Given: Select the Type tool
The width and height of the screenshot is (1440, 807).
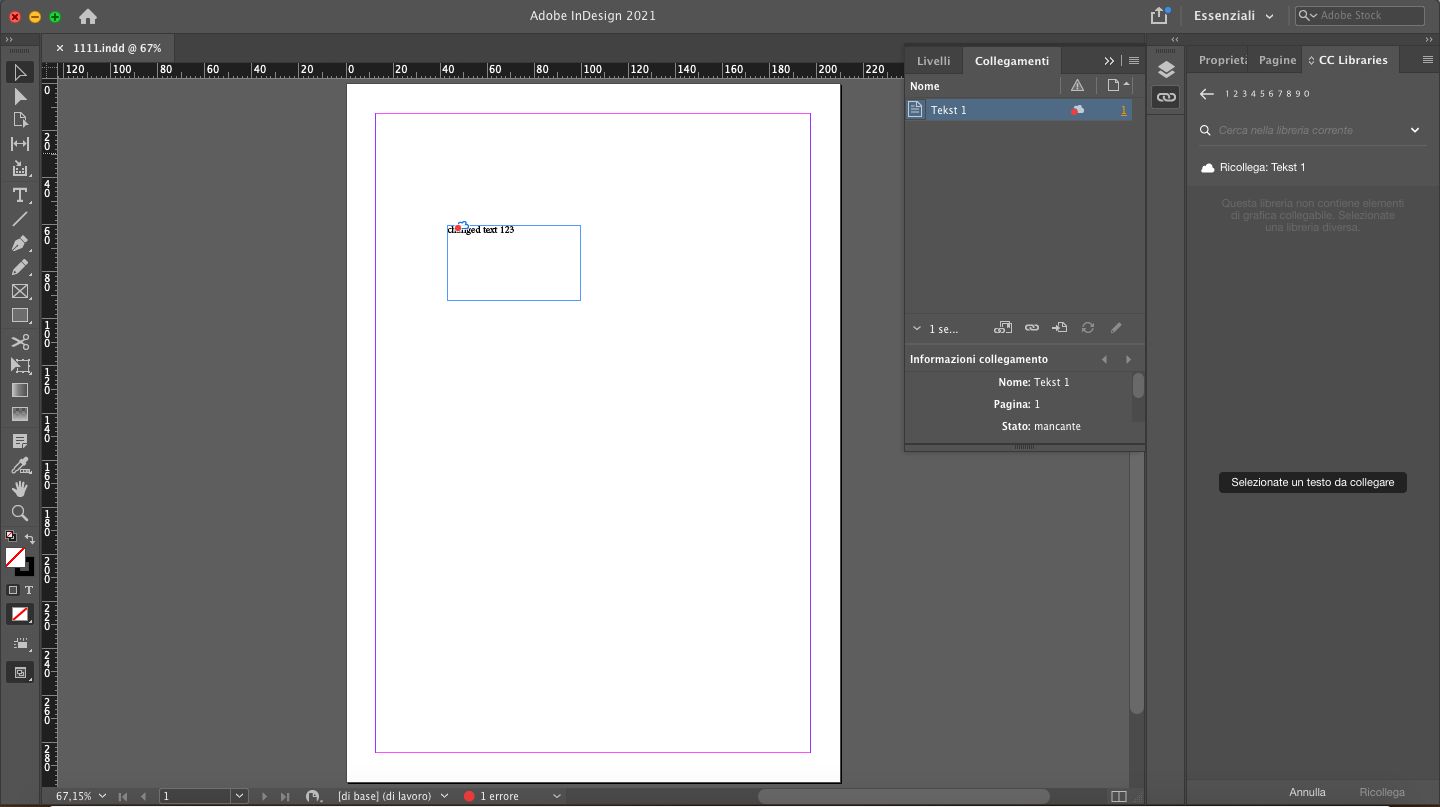Looking at the screenshot, I should click(x=20, y=194).
